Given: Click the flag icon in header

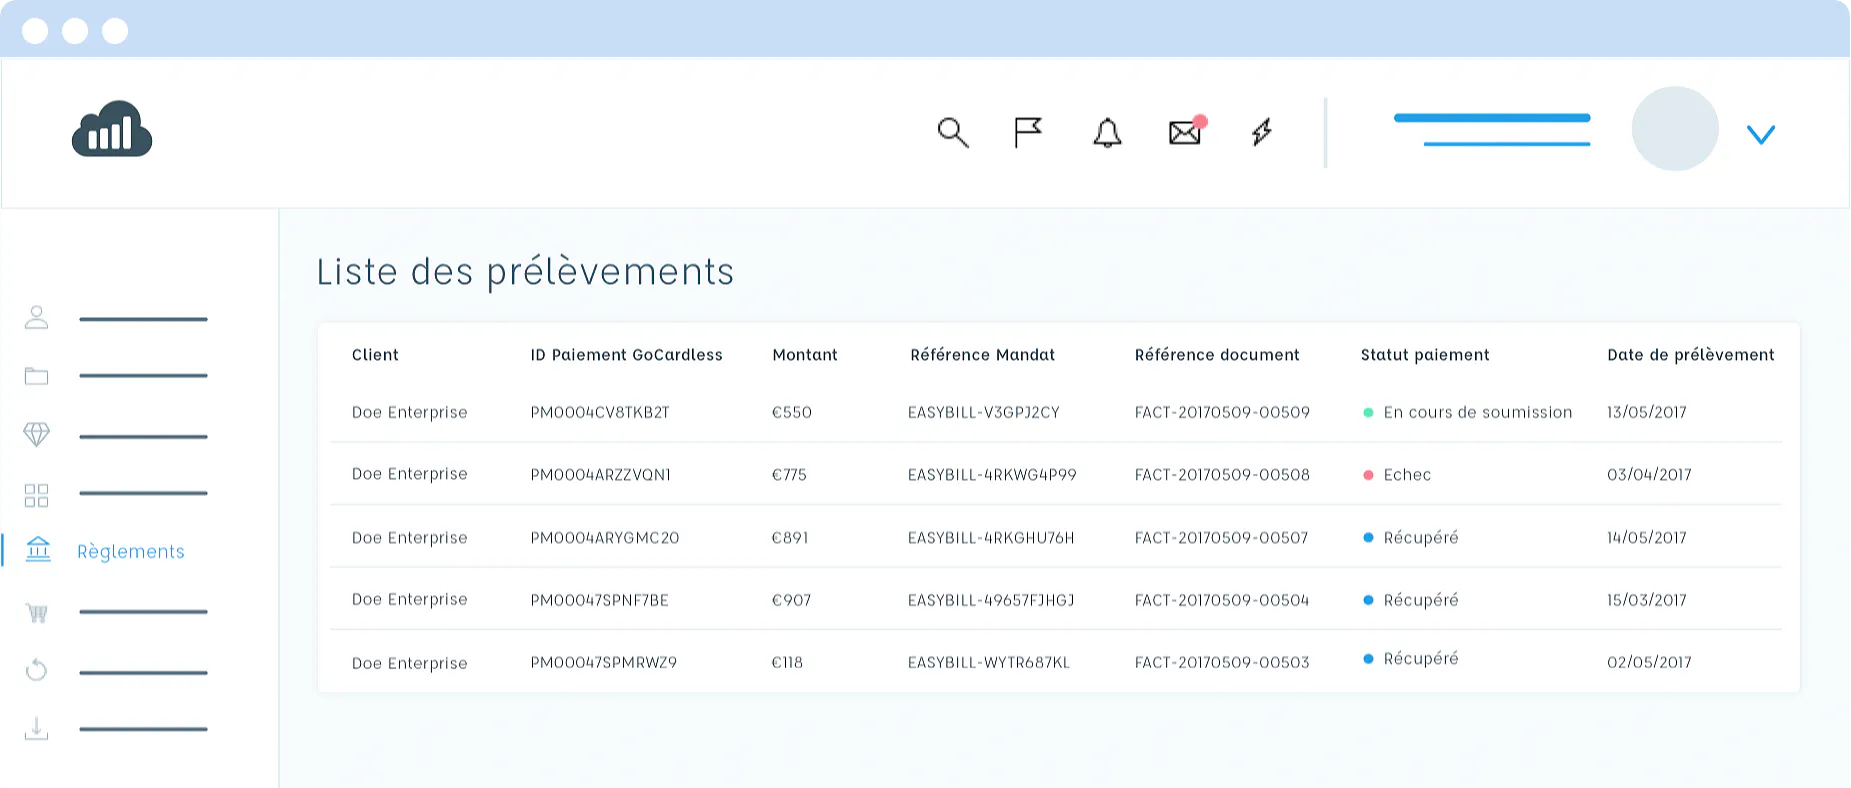Looking at the screenshot, I should click(x=1028, y=132).
